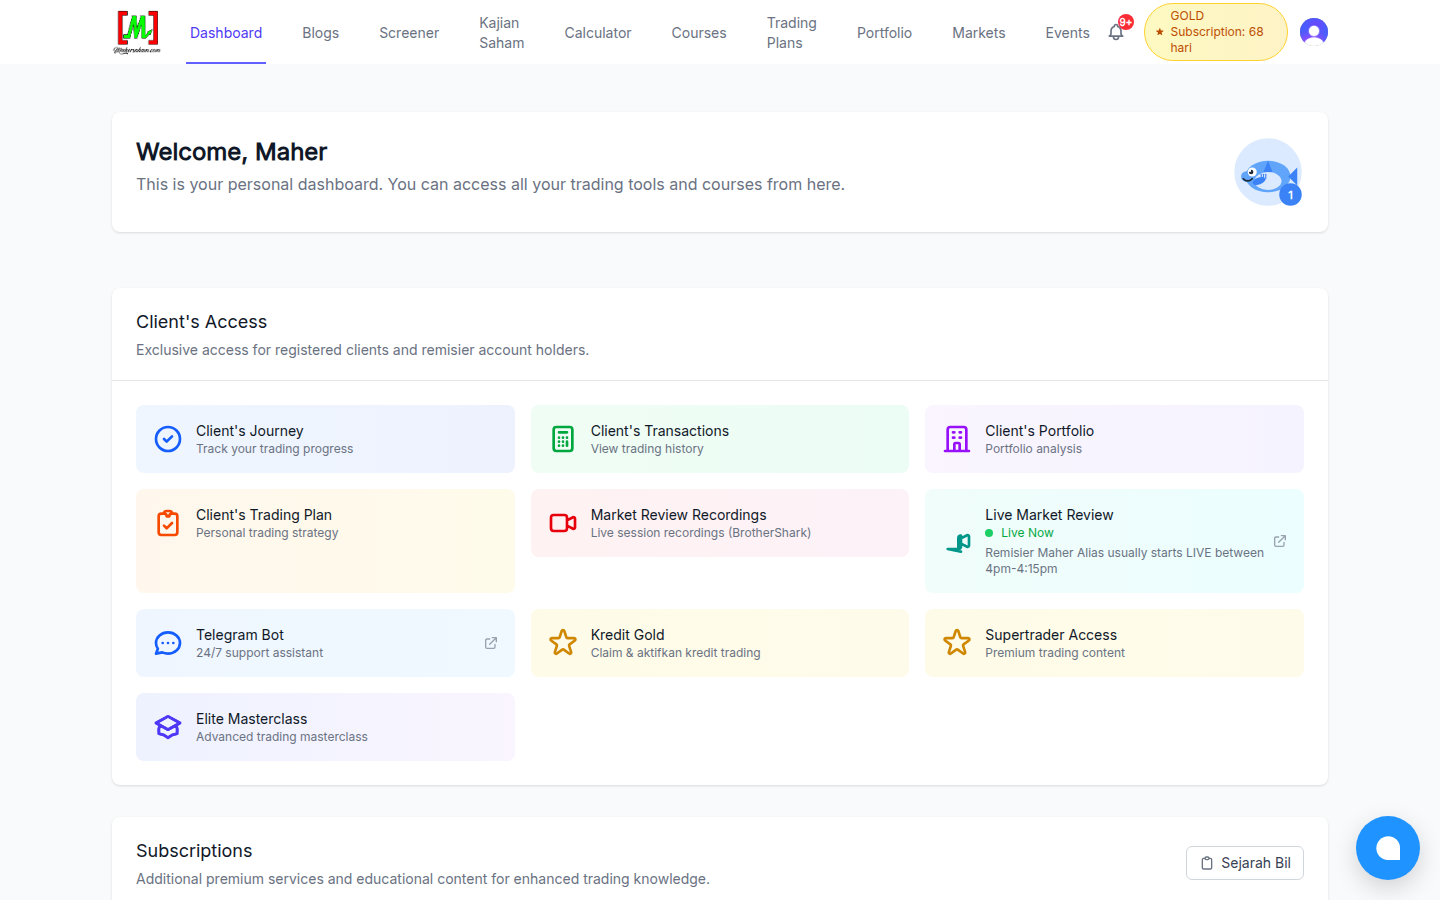The width and height of the screenshot is (1440, 900).
Task: Open the Live Market Review card
Action: (1114, 541)
